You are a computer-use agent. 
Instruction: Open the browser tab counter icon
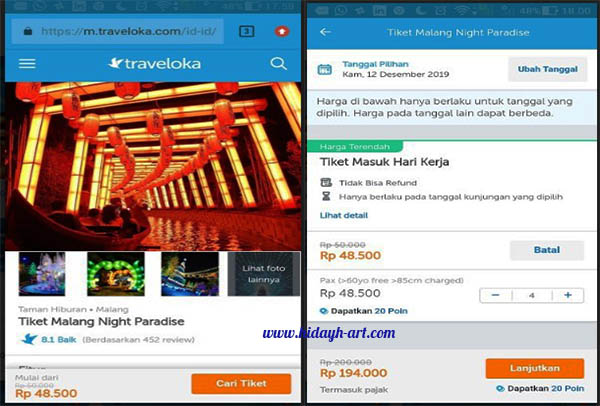pos(246,31)
